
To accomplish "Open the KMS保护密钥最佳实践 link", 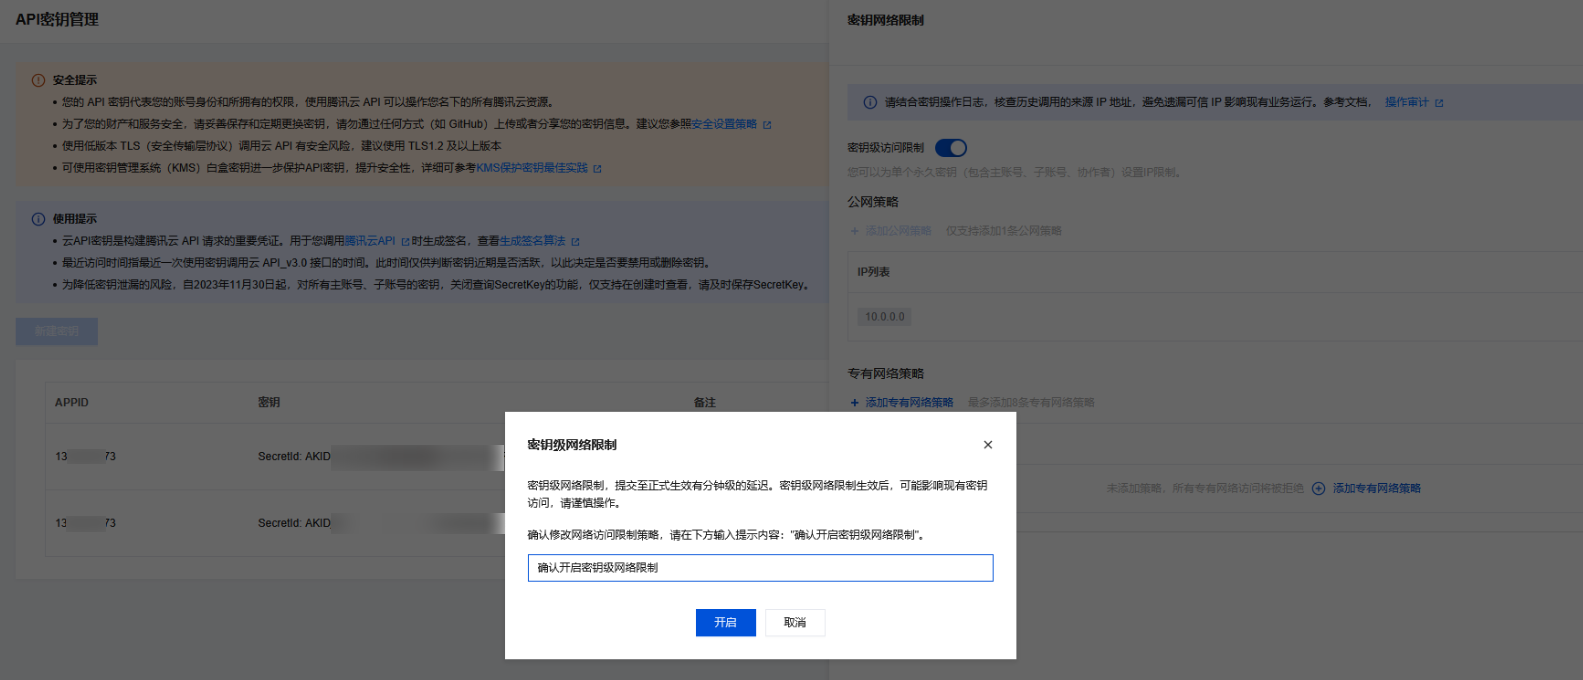I will tap(532, 168).
